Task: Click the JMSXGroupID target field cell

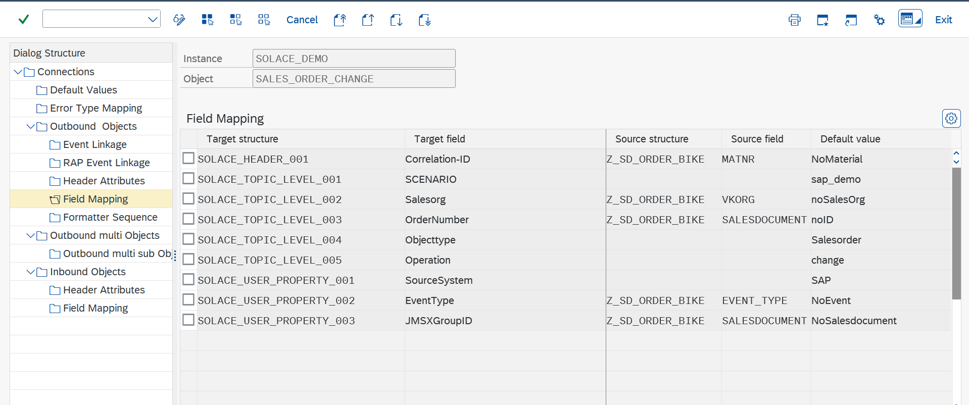Action: pyautogui.click(x=505, y=321)
